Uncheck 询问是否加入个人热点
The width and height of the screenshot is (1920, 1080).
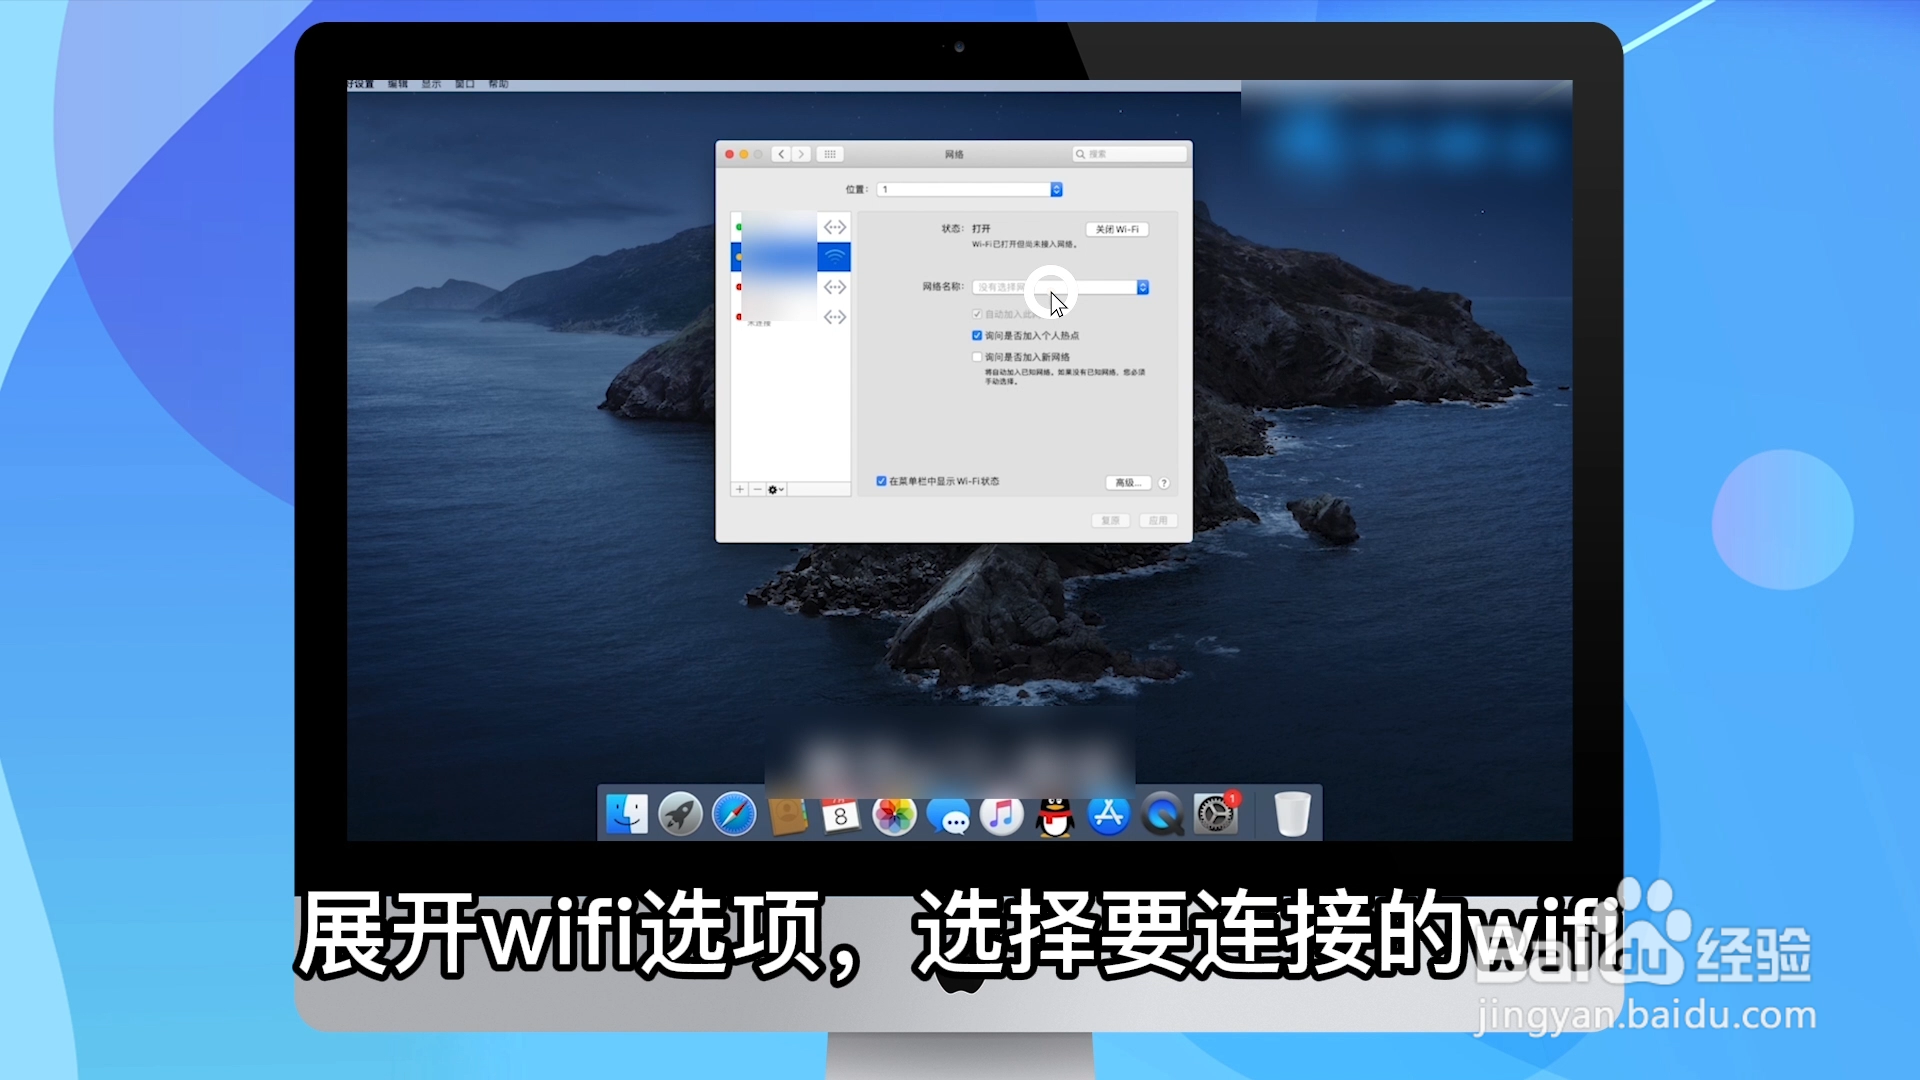click(x=977, y=336)
